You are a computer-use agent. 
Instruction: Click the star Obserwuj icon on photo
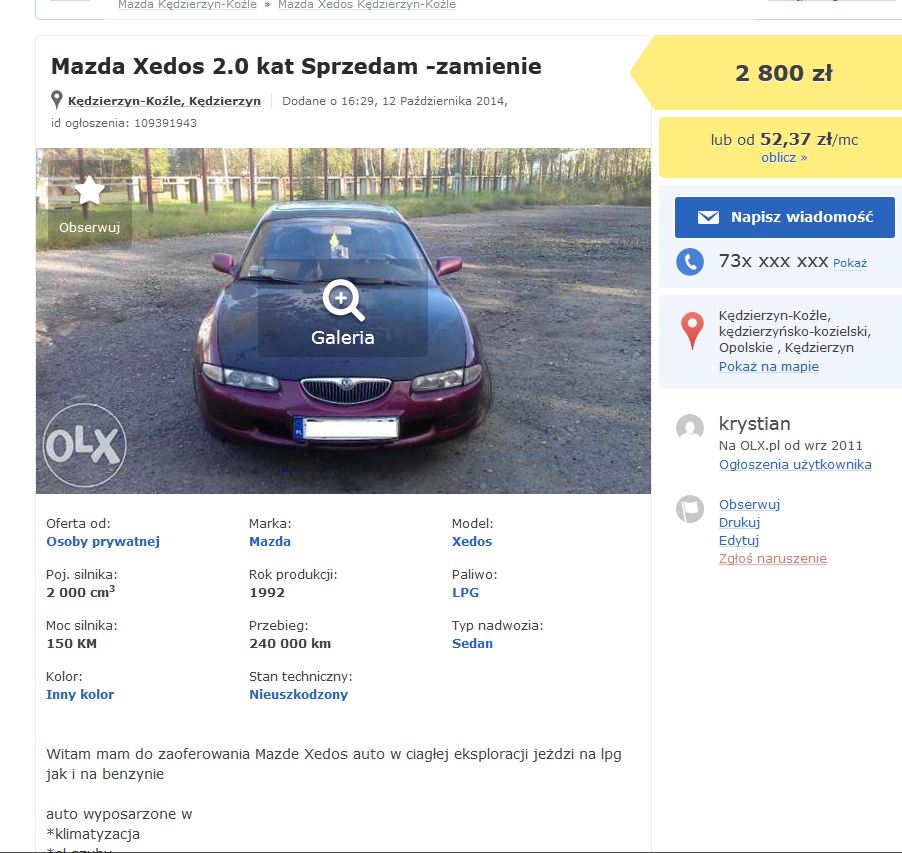click(x=90, y=191)
